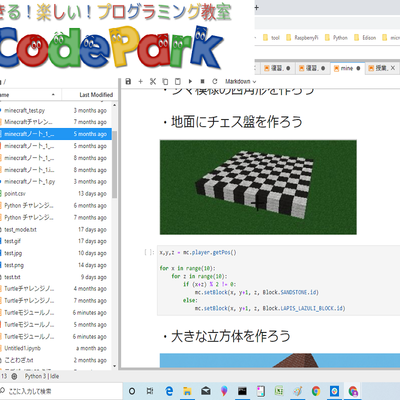Screen dimensions: 400x400
Task: Click the heading 大きな立方体を作ろう
Action: [231, 336]
